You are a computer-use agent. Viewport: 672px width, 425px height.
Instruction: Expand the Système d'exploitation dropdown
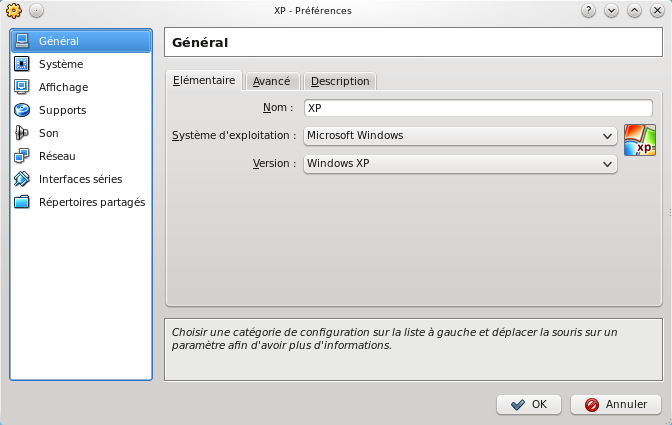pos(460,135)
